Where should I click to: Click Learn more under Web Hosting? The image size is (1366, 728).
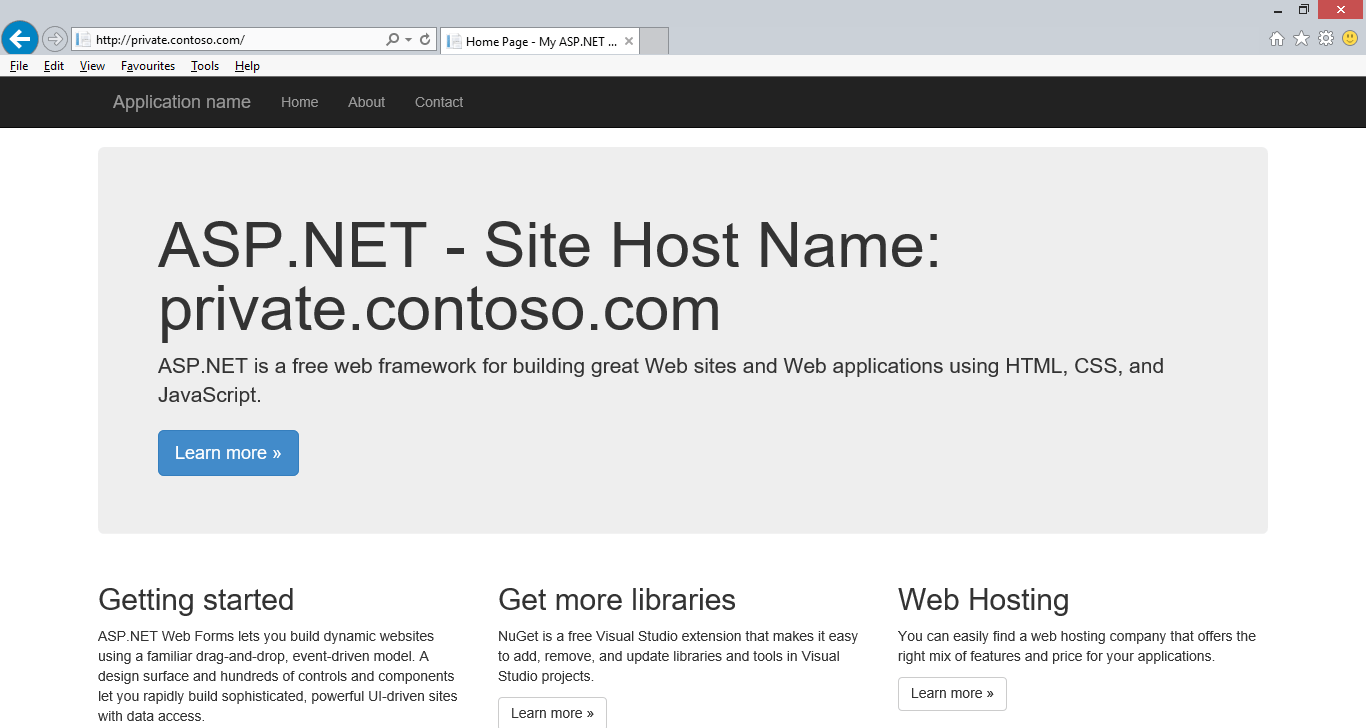click(952, 693)
